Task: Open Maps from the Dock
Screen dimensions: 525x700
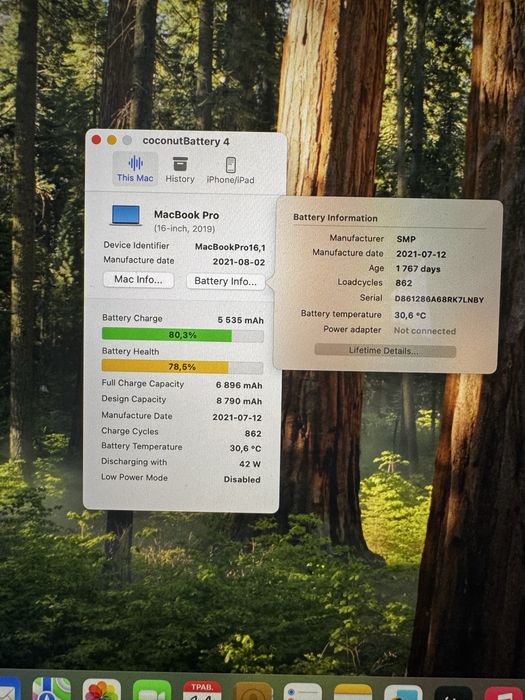Action: (51, 689)
